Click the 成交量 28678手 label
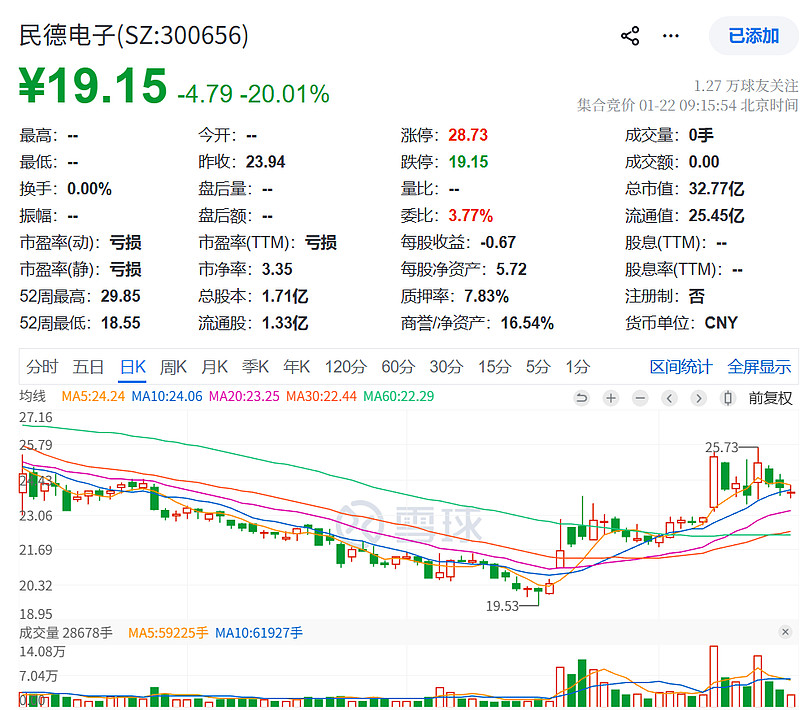Screen dimensions: 800x710 tap(66, 633)
